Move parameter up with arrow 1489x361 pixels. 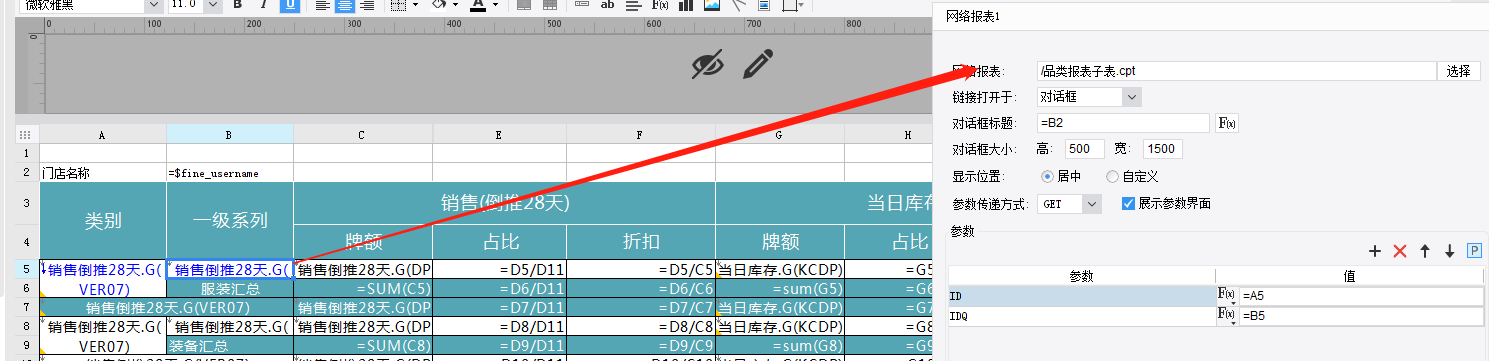1425,251
